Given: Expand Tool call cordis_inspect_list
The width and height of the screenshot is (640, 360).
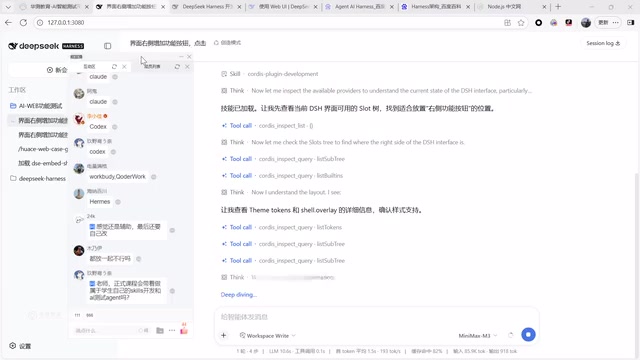Looking at the screenshot, I should (267, 126).
